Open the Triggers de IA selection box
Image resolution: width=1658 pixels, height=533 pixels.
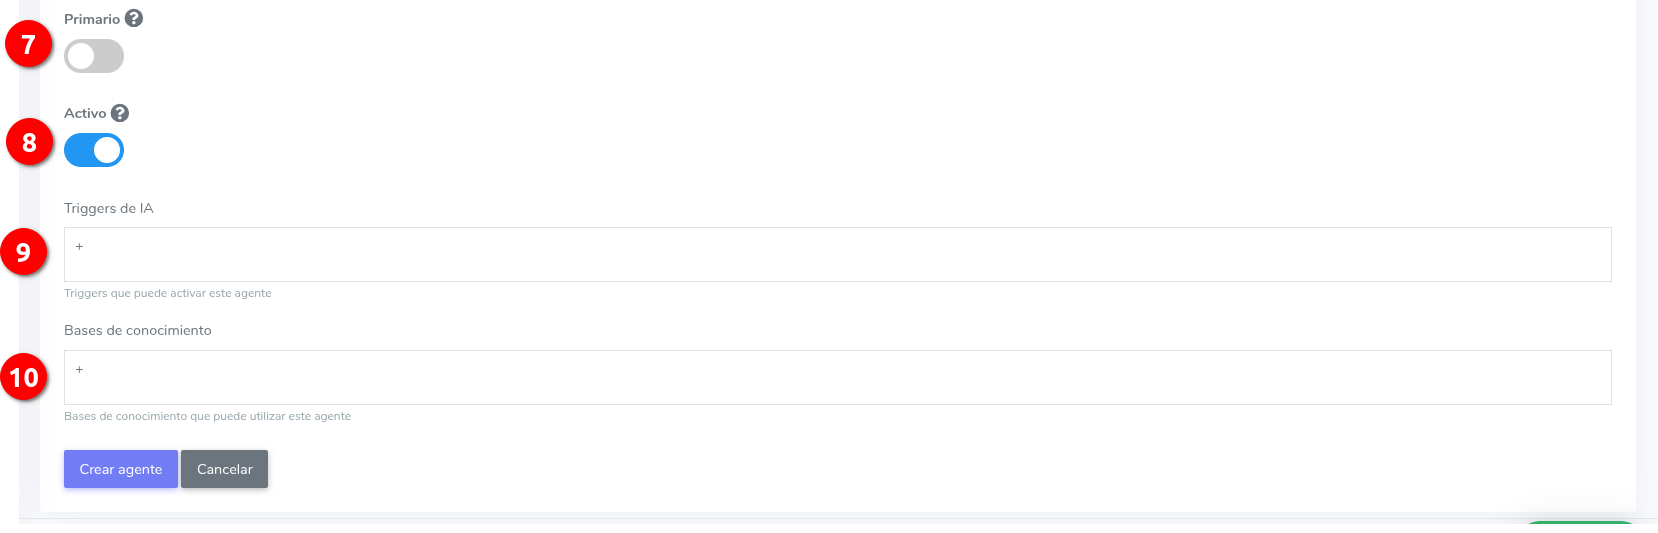coord(838,254)
